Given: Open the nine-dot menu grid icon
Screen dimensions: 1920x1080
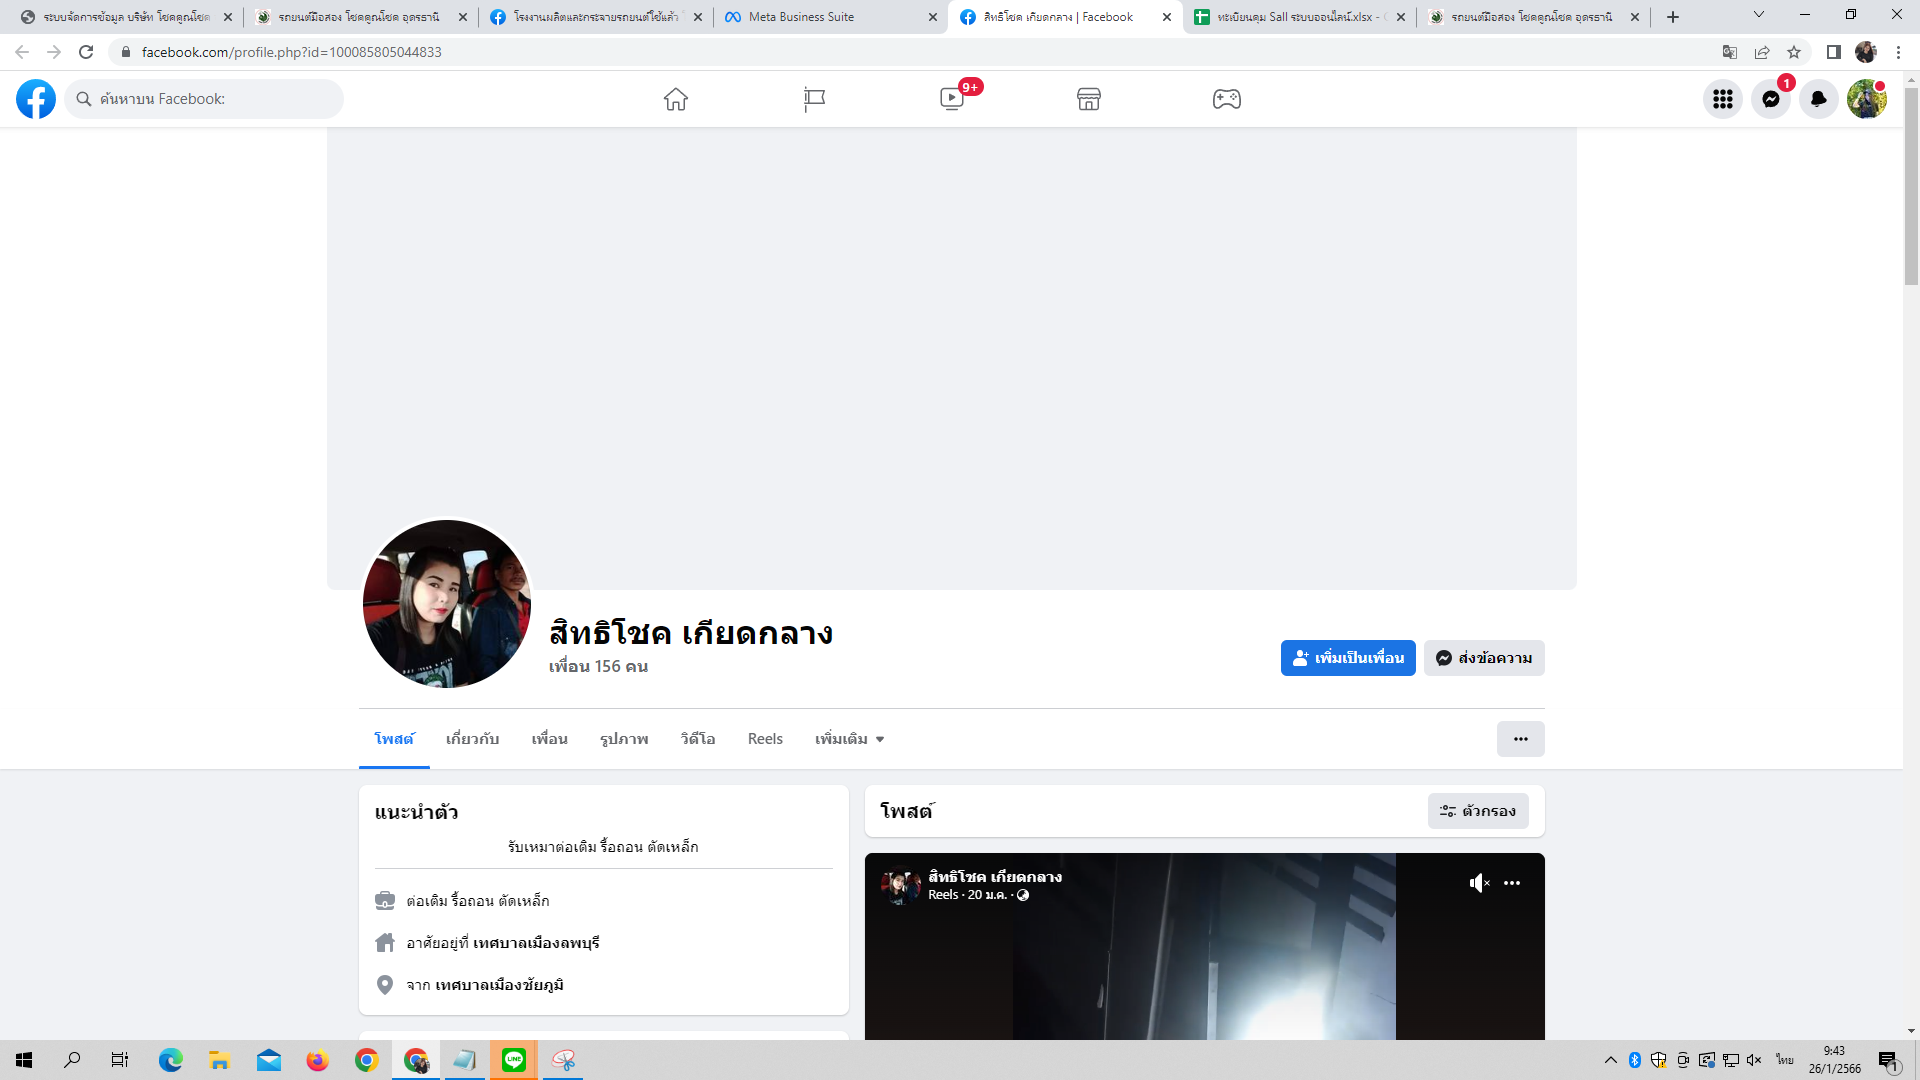Looking at the screenshot, I should click(x=1722, y=99).
